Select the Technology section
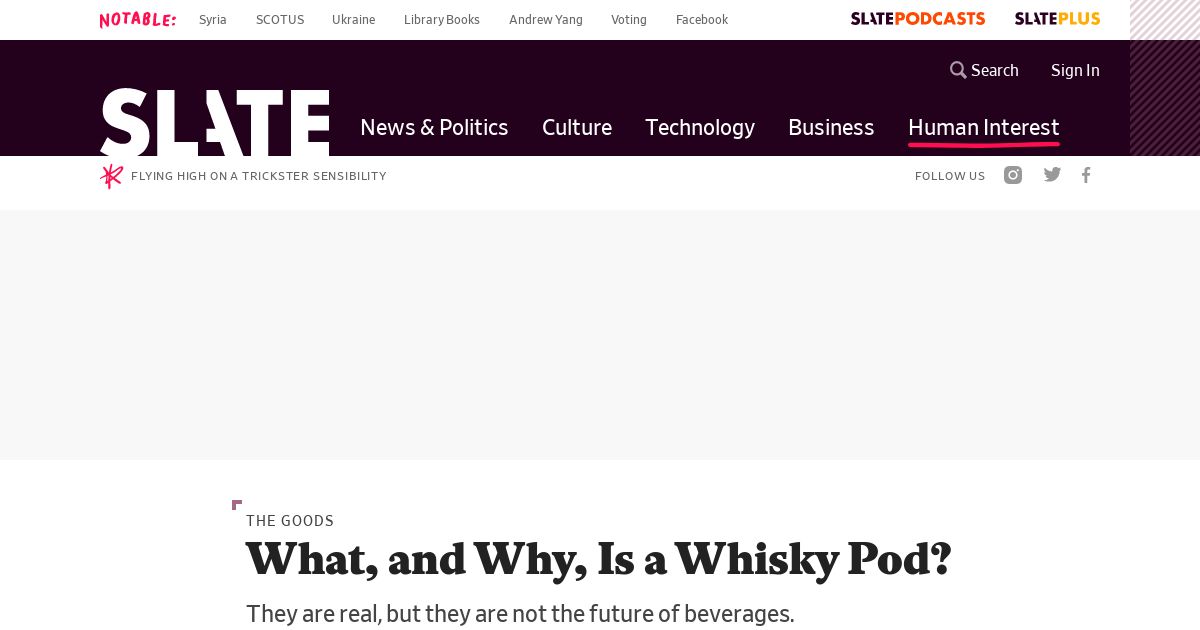Viewport: 1200px width, 630px height. point(700,127)
